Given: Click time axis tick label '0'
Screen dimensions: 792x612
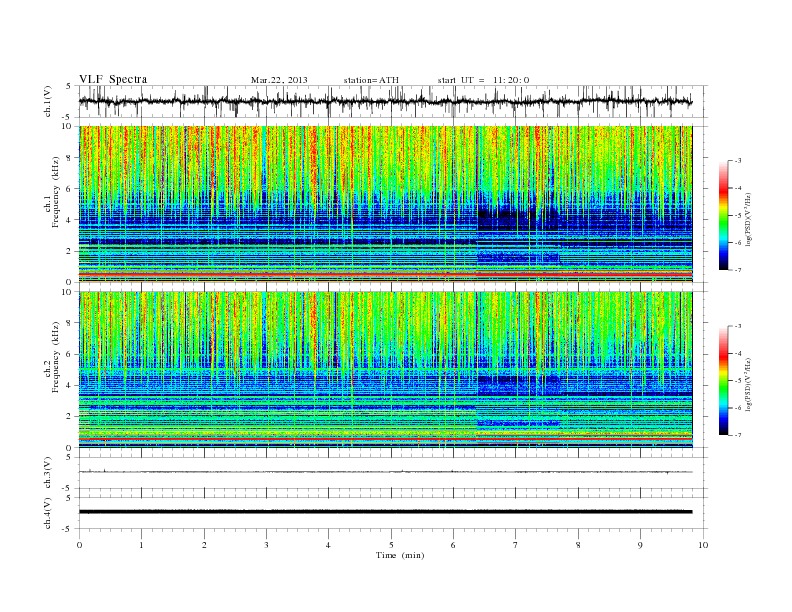Looking at the screenshot, I should point(79,545).
